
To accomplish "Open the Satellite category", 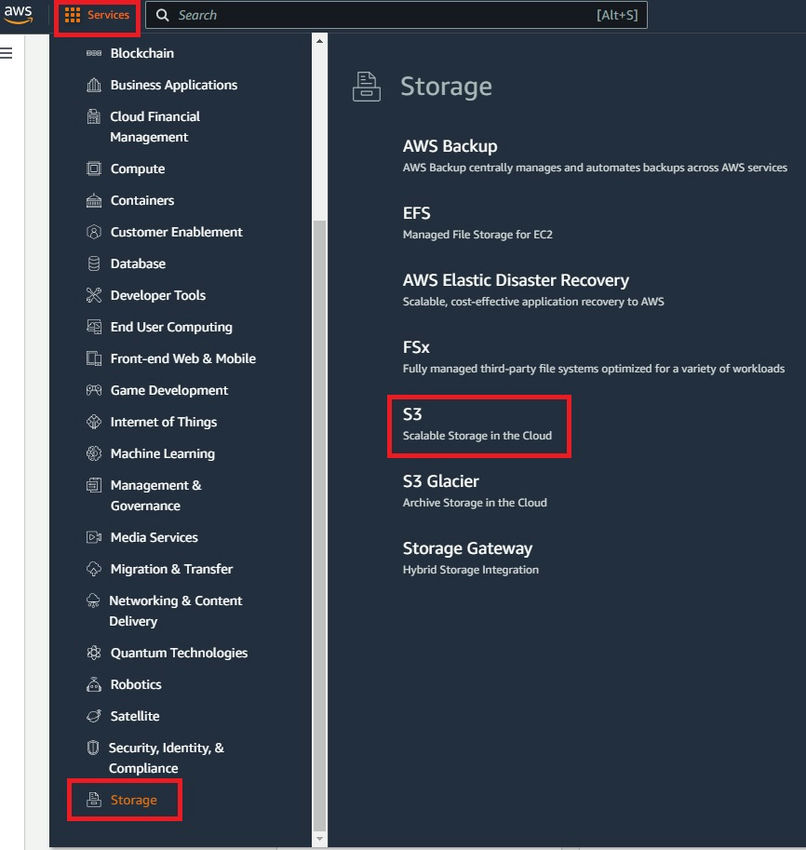I will [135, 716].
